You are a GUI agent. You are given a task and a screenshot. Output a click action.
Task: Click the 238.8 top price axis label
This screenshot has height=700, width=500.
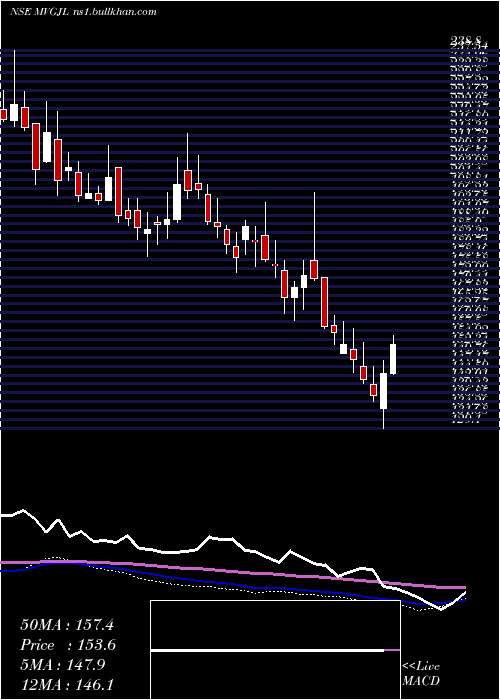coord(467,42)
